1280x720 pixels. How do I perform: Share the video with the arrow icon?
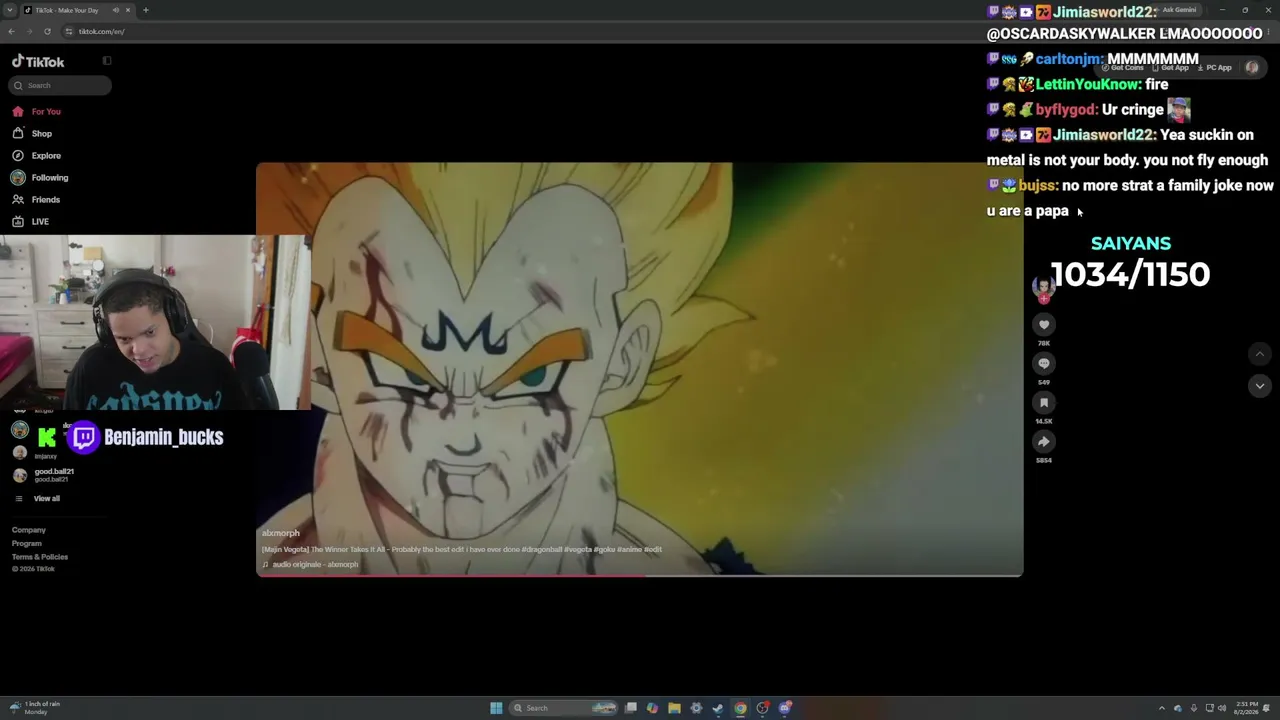pos(1043,442)
